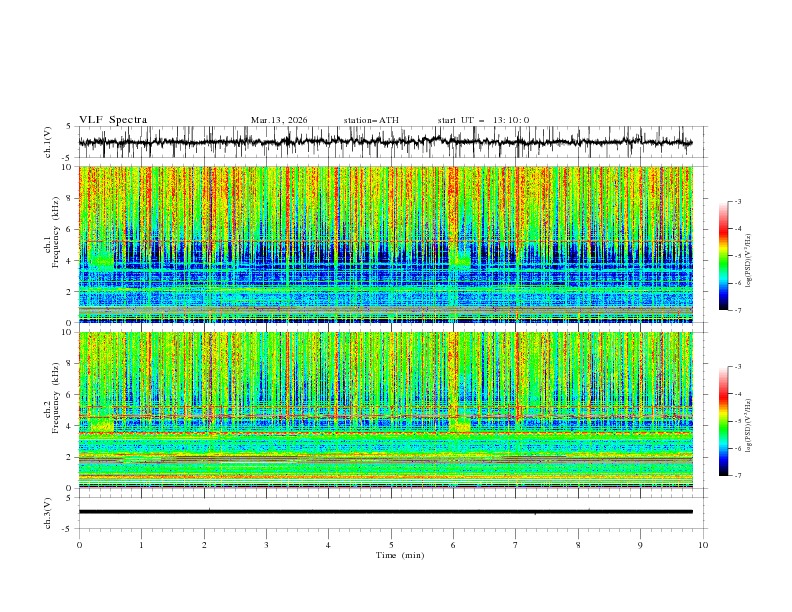Click the time axis tick label '1'
Viewport: 792px width, 612px height.
[x=141, y=545]
